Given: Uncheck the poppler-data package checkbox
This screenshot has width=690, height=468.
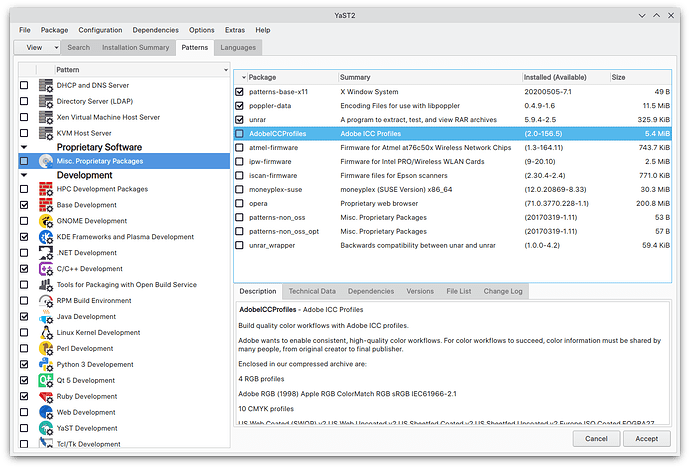Looking at the screenshot, I should (239, 106).
